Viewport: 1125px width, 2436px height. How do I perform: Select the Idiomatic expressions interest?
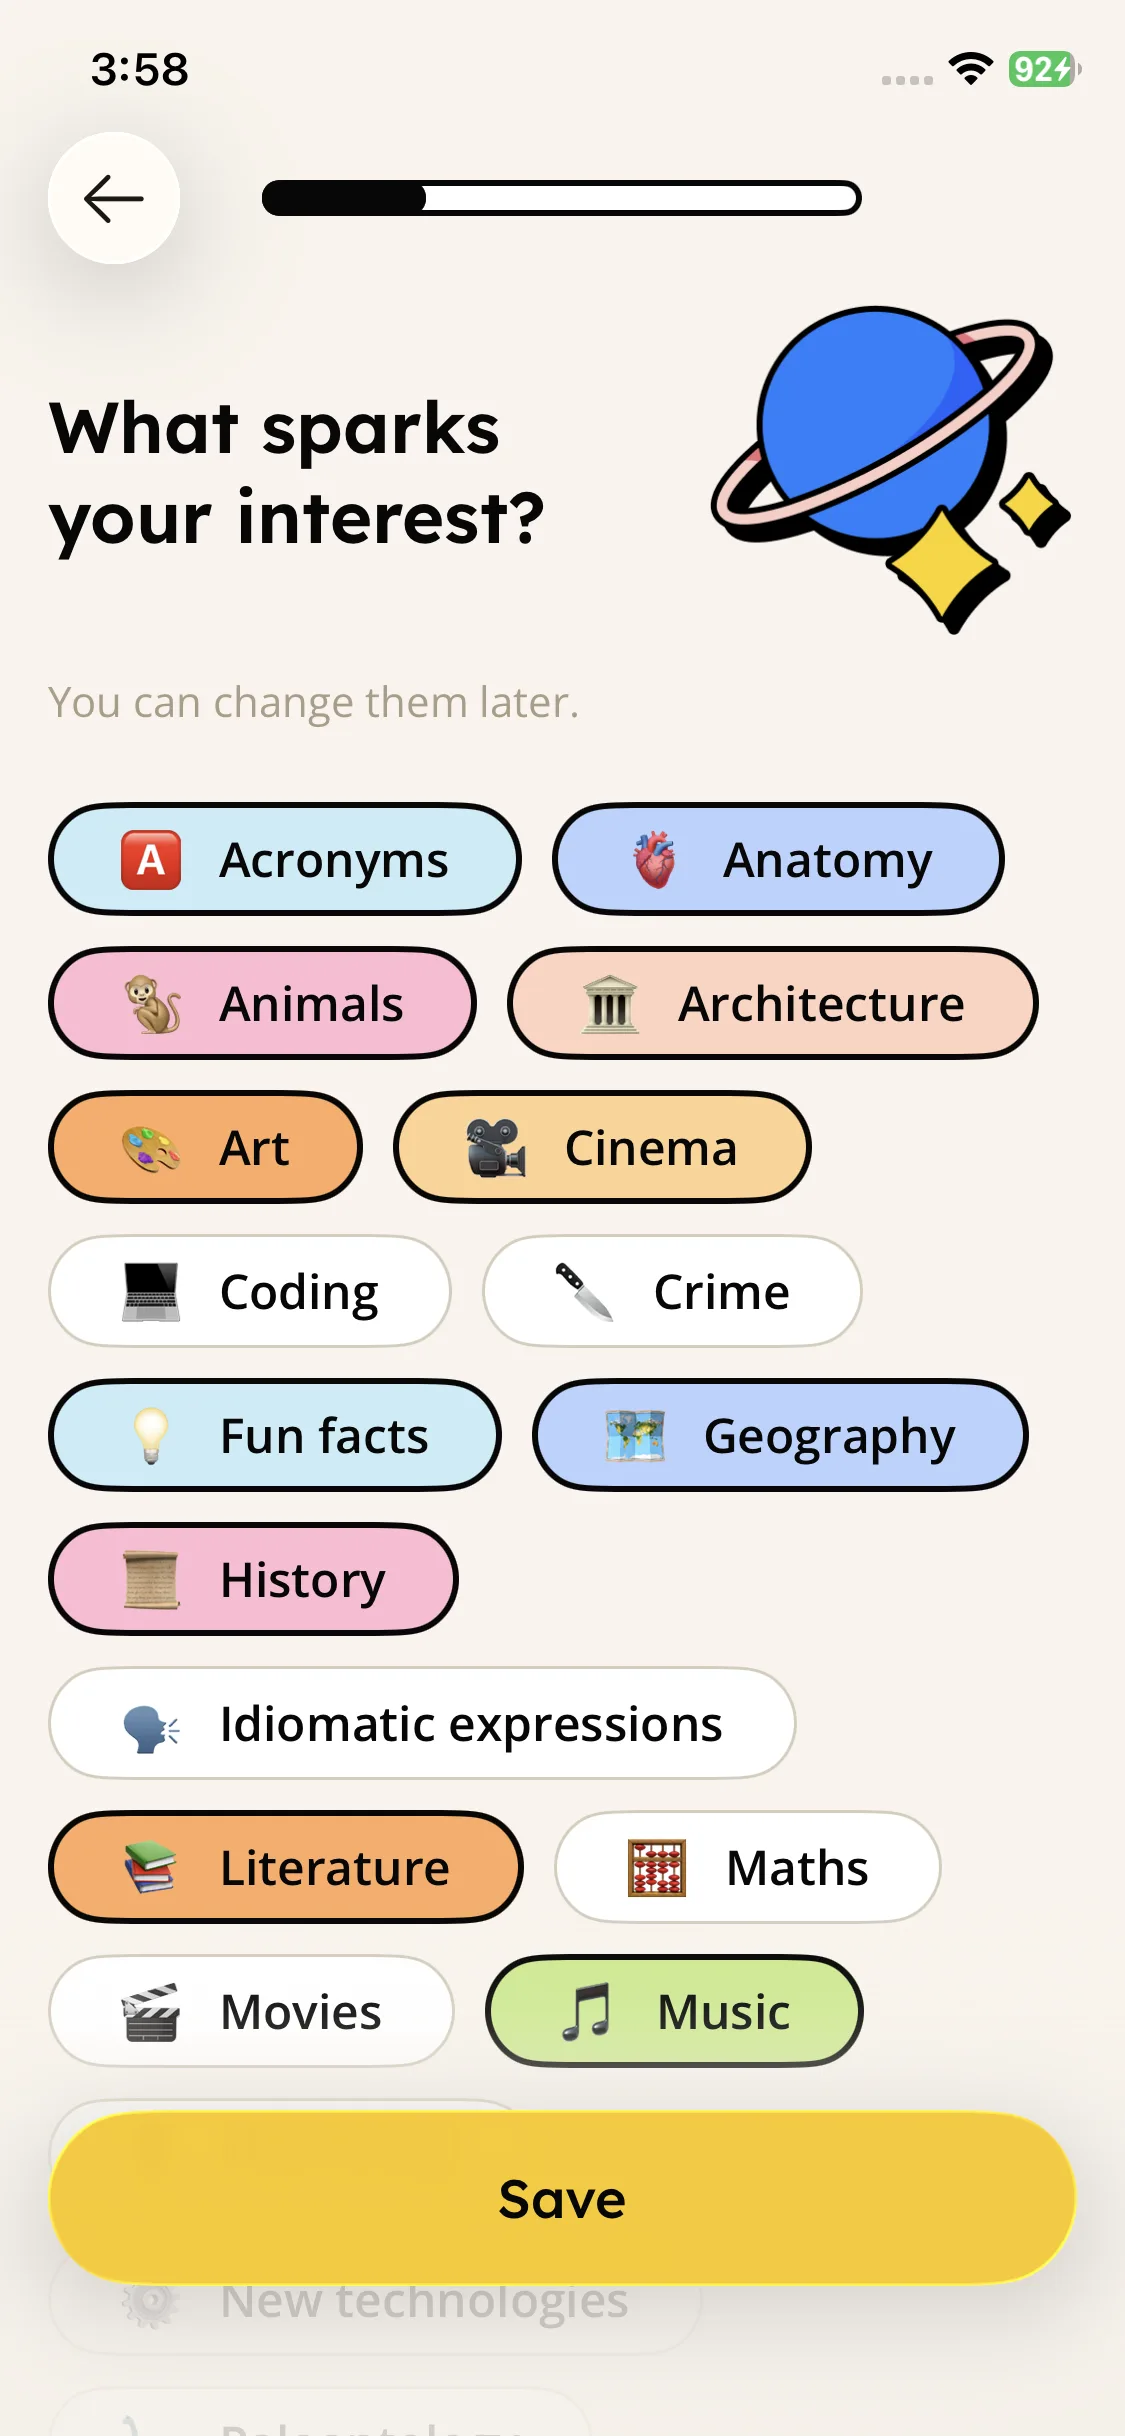click(x=422, y=1724)
